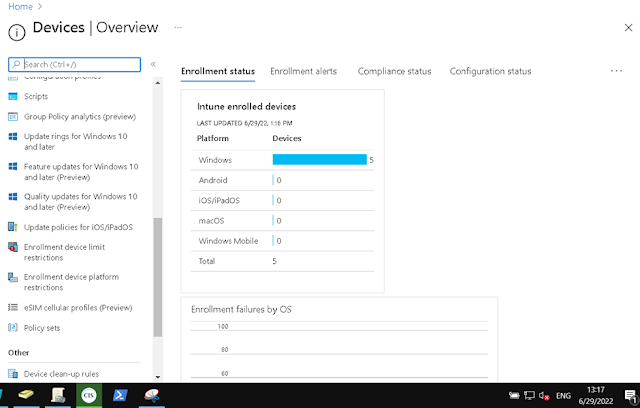The width and height of the screenshot is (640, 408).
Task: Click the Devices column header
Action: click(287, 138)
